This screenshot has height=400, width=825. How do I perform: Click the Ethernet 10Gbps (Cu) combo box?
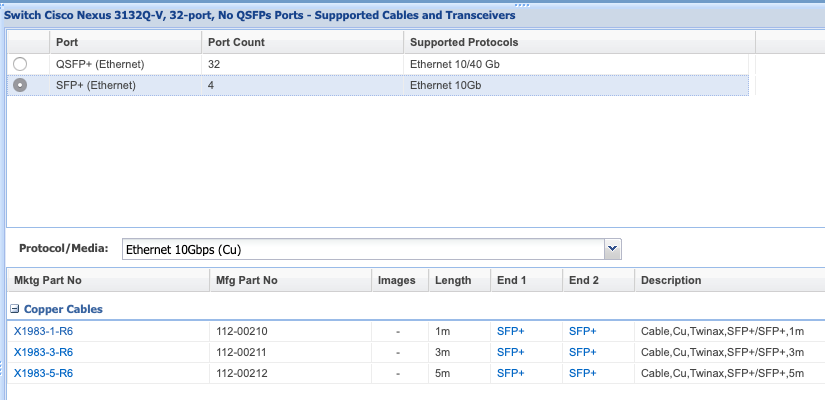click(x=363, y=248)
